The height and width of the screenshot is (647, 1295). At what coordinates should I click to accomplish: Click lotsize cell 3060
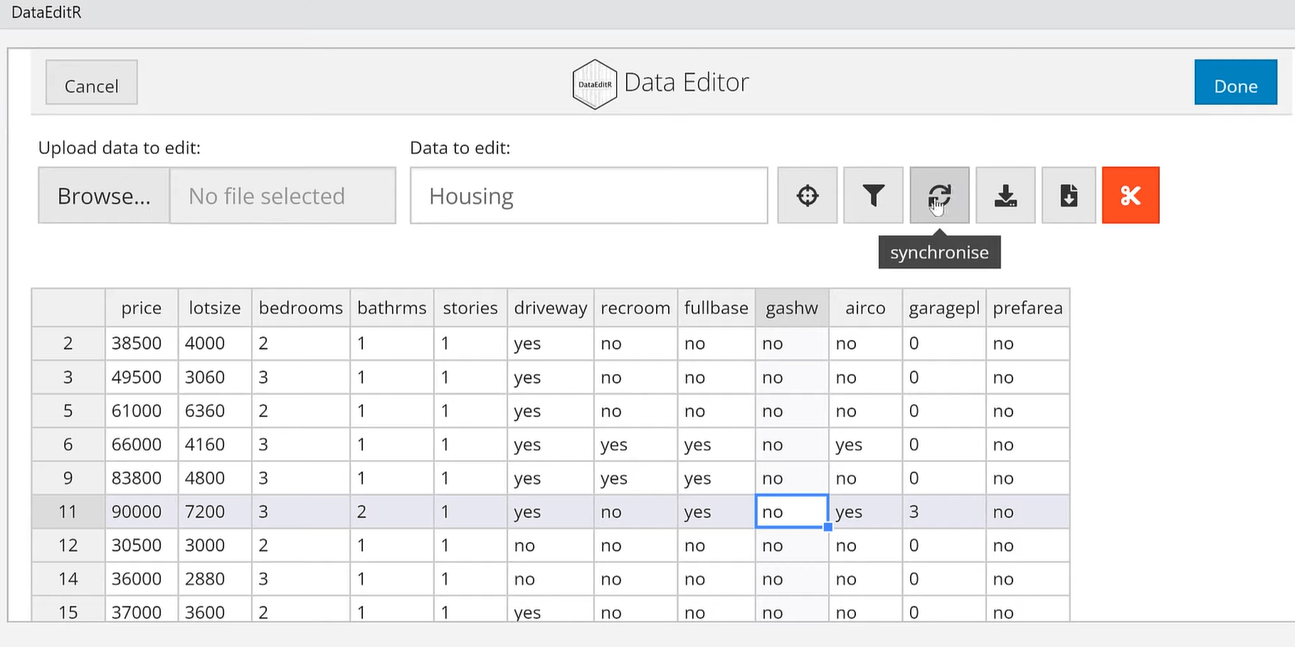click(x=214, y=377)
